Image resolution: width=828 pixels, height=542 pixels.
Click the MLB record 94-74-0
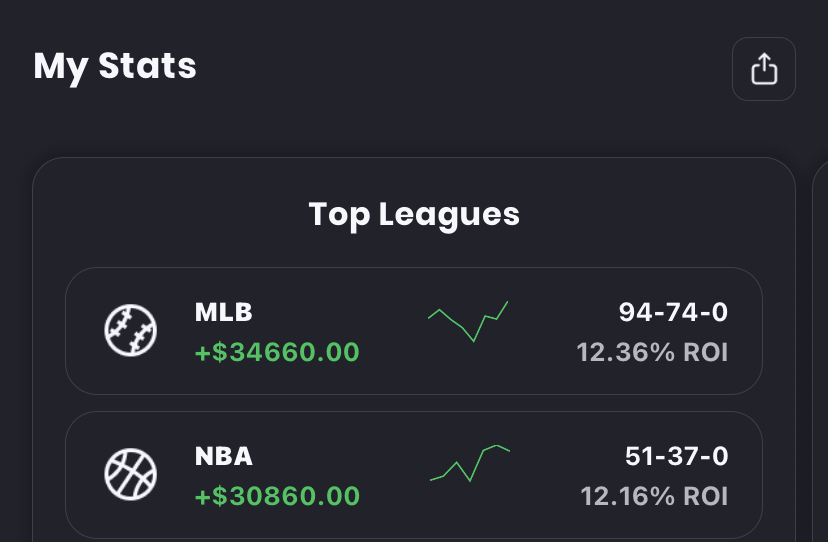click(x=673, y=313)
